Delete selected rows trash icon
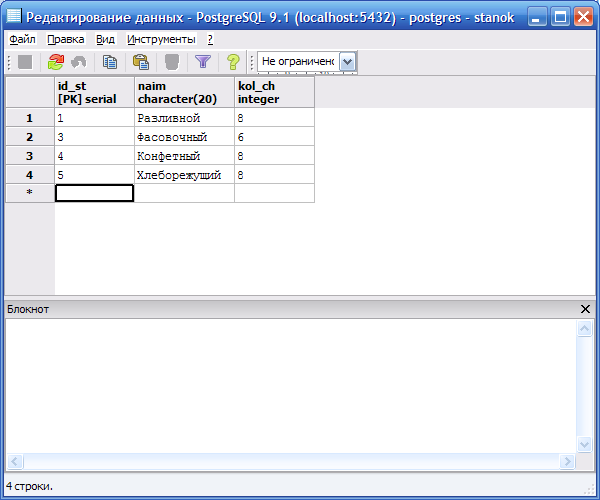The width and height of the screenshot is (600, 500). point(172,62)
